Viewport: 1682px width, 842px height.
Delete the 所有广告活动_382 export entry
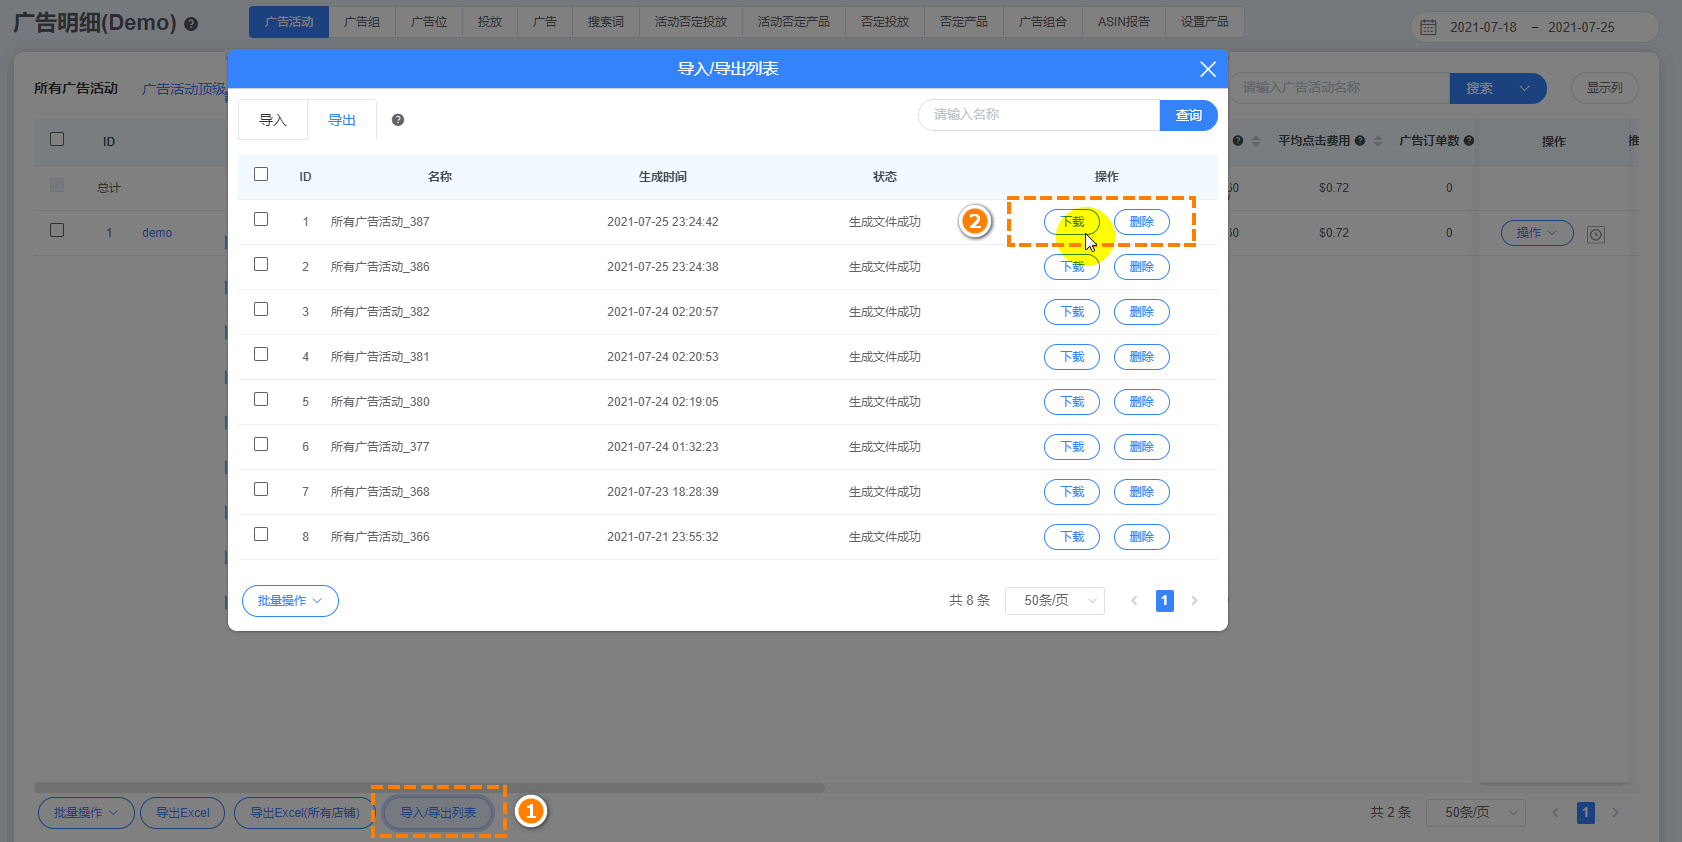click(1141, 312)
